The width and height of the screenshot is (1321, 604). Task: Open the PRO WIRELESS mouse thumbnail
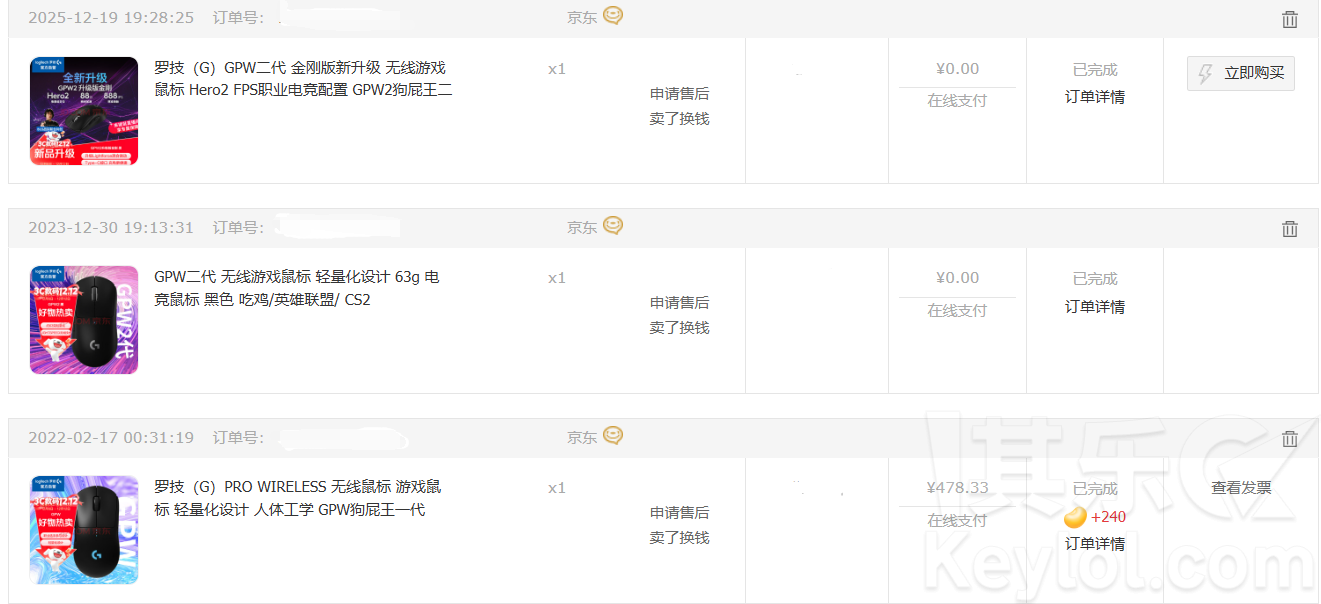point(84,530)
